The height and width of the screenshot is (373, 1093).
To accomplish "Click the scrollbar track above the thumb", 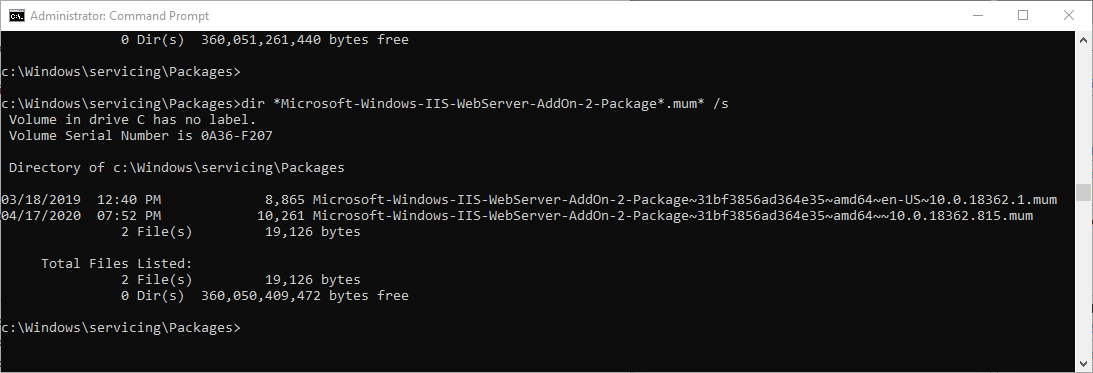I will pyautogui.click(x=1083, y=112).
